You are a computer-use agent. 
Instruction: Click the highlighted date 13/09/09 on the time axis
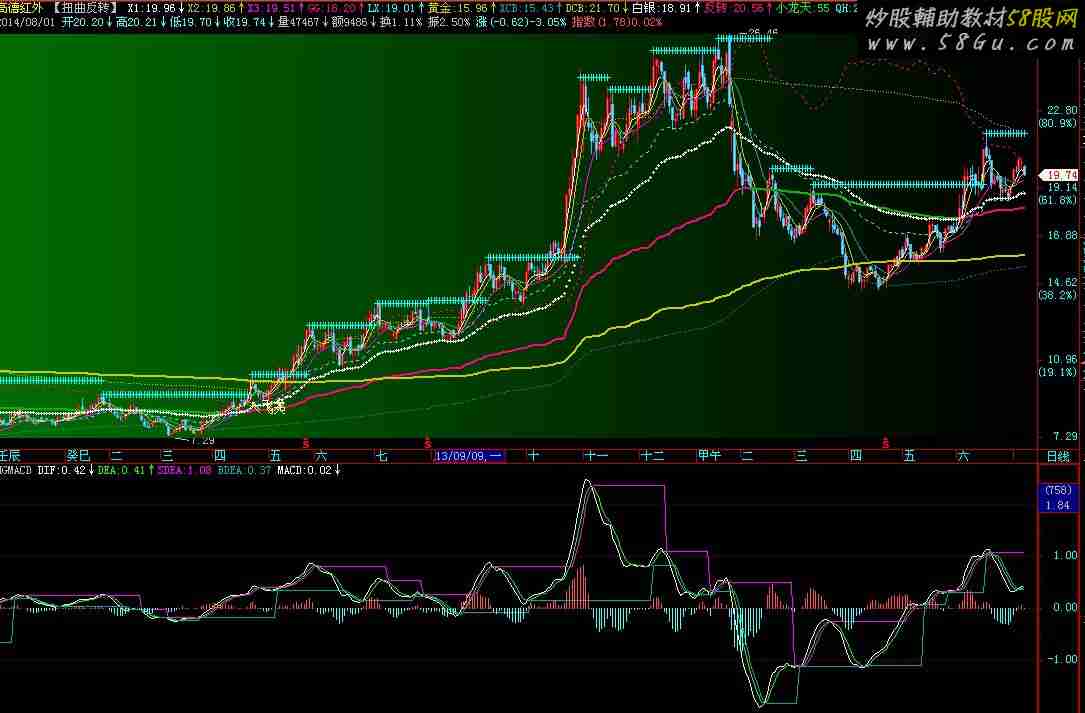469,456
